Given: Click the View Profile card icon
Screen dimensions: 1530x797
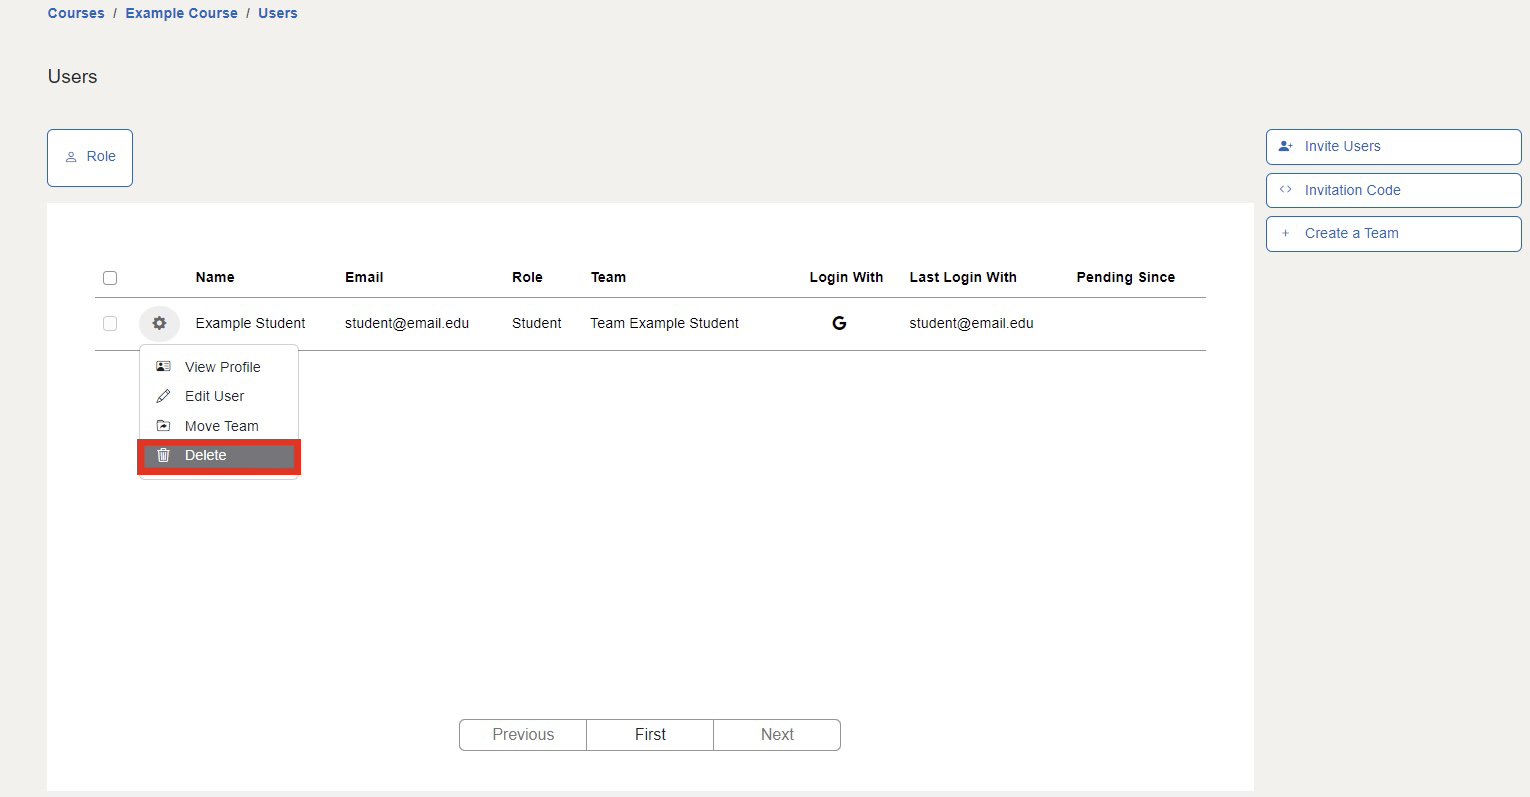Looking at the screenshot, I should point(164,367).
